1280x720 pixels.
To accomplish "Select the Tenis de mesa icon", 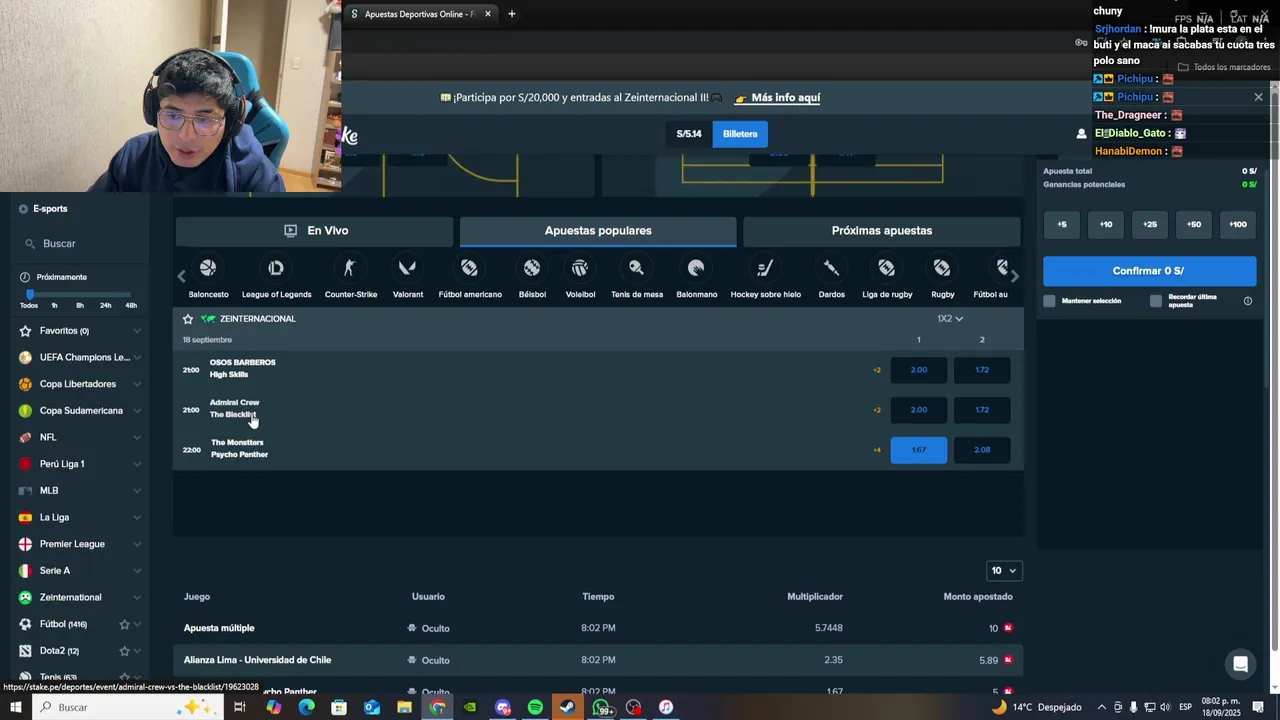I will [x=636, y=268].
